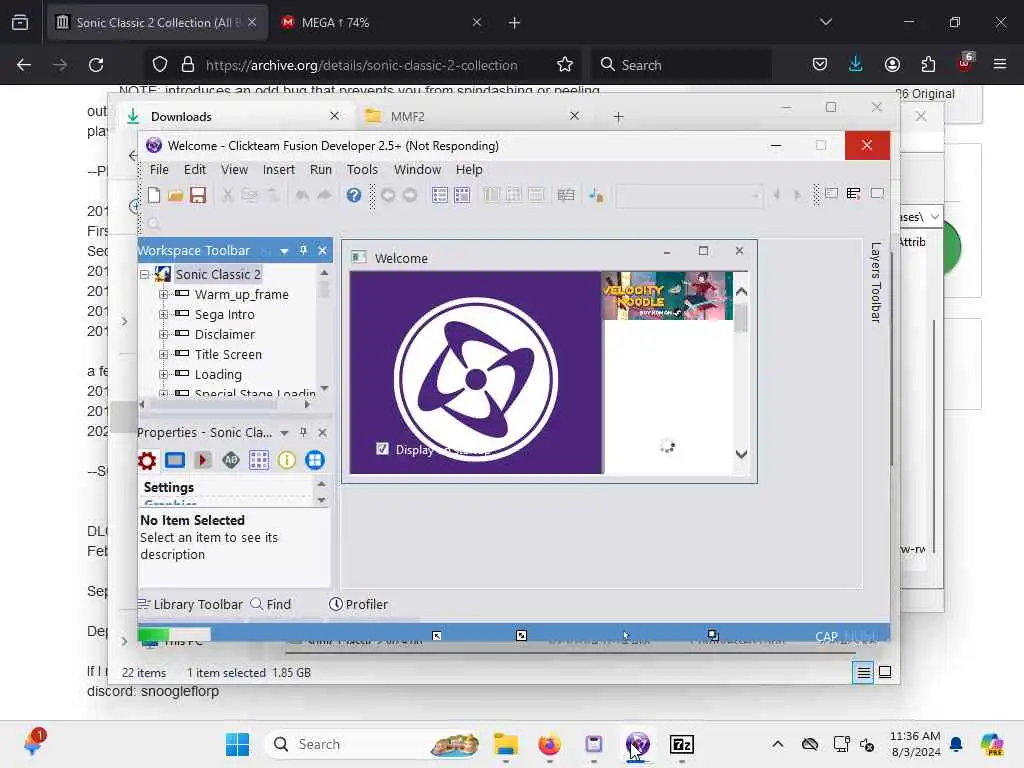Screen dimensions: 1024x768
Task: Click the Firefox search box
Action: pyautogui.click(x=681, y=65)
